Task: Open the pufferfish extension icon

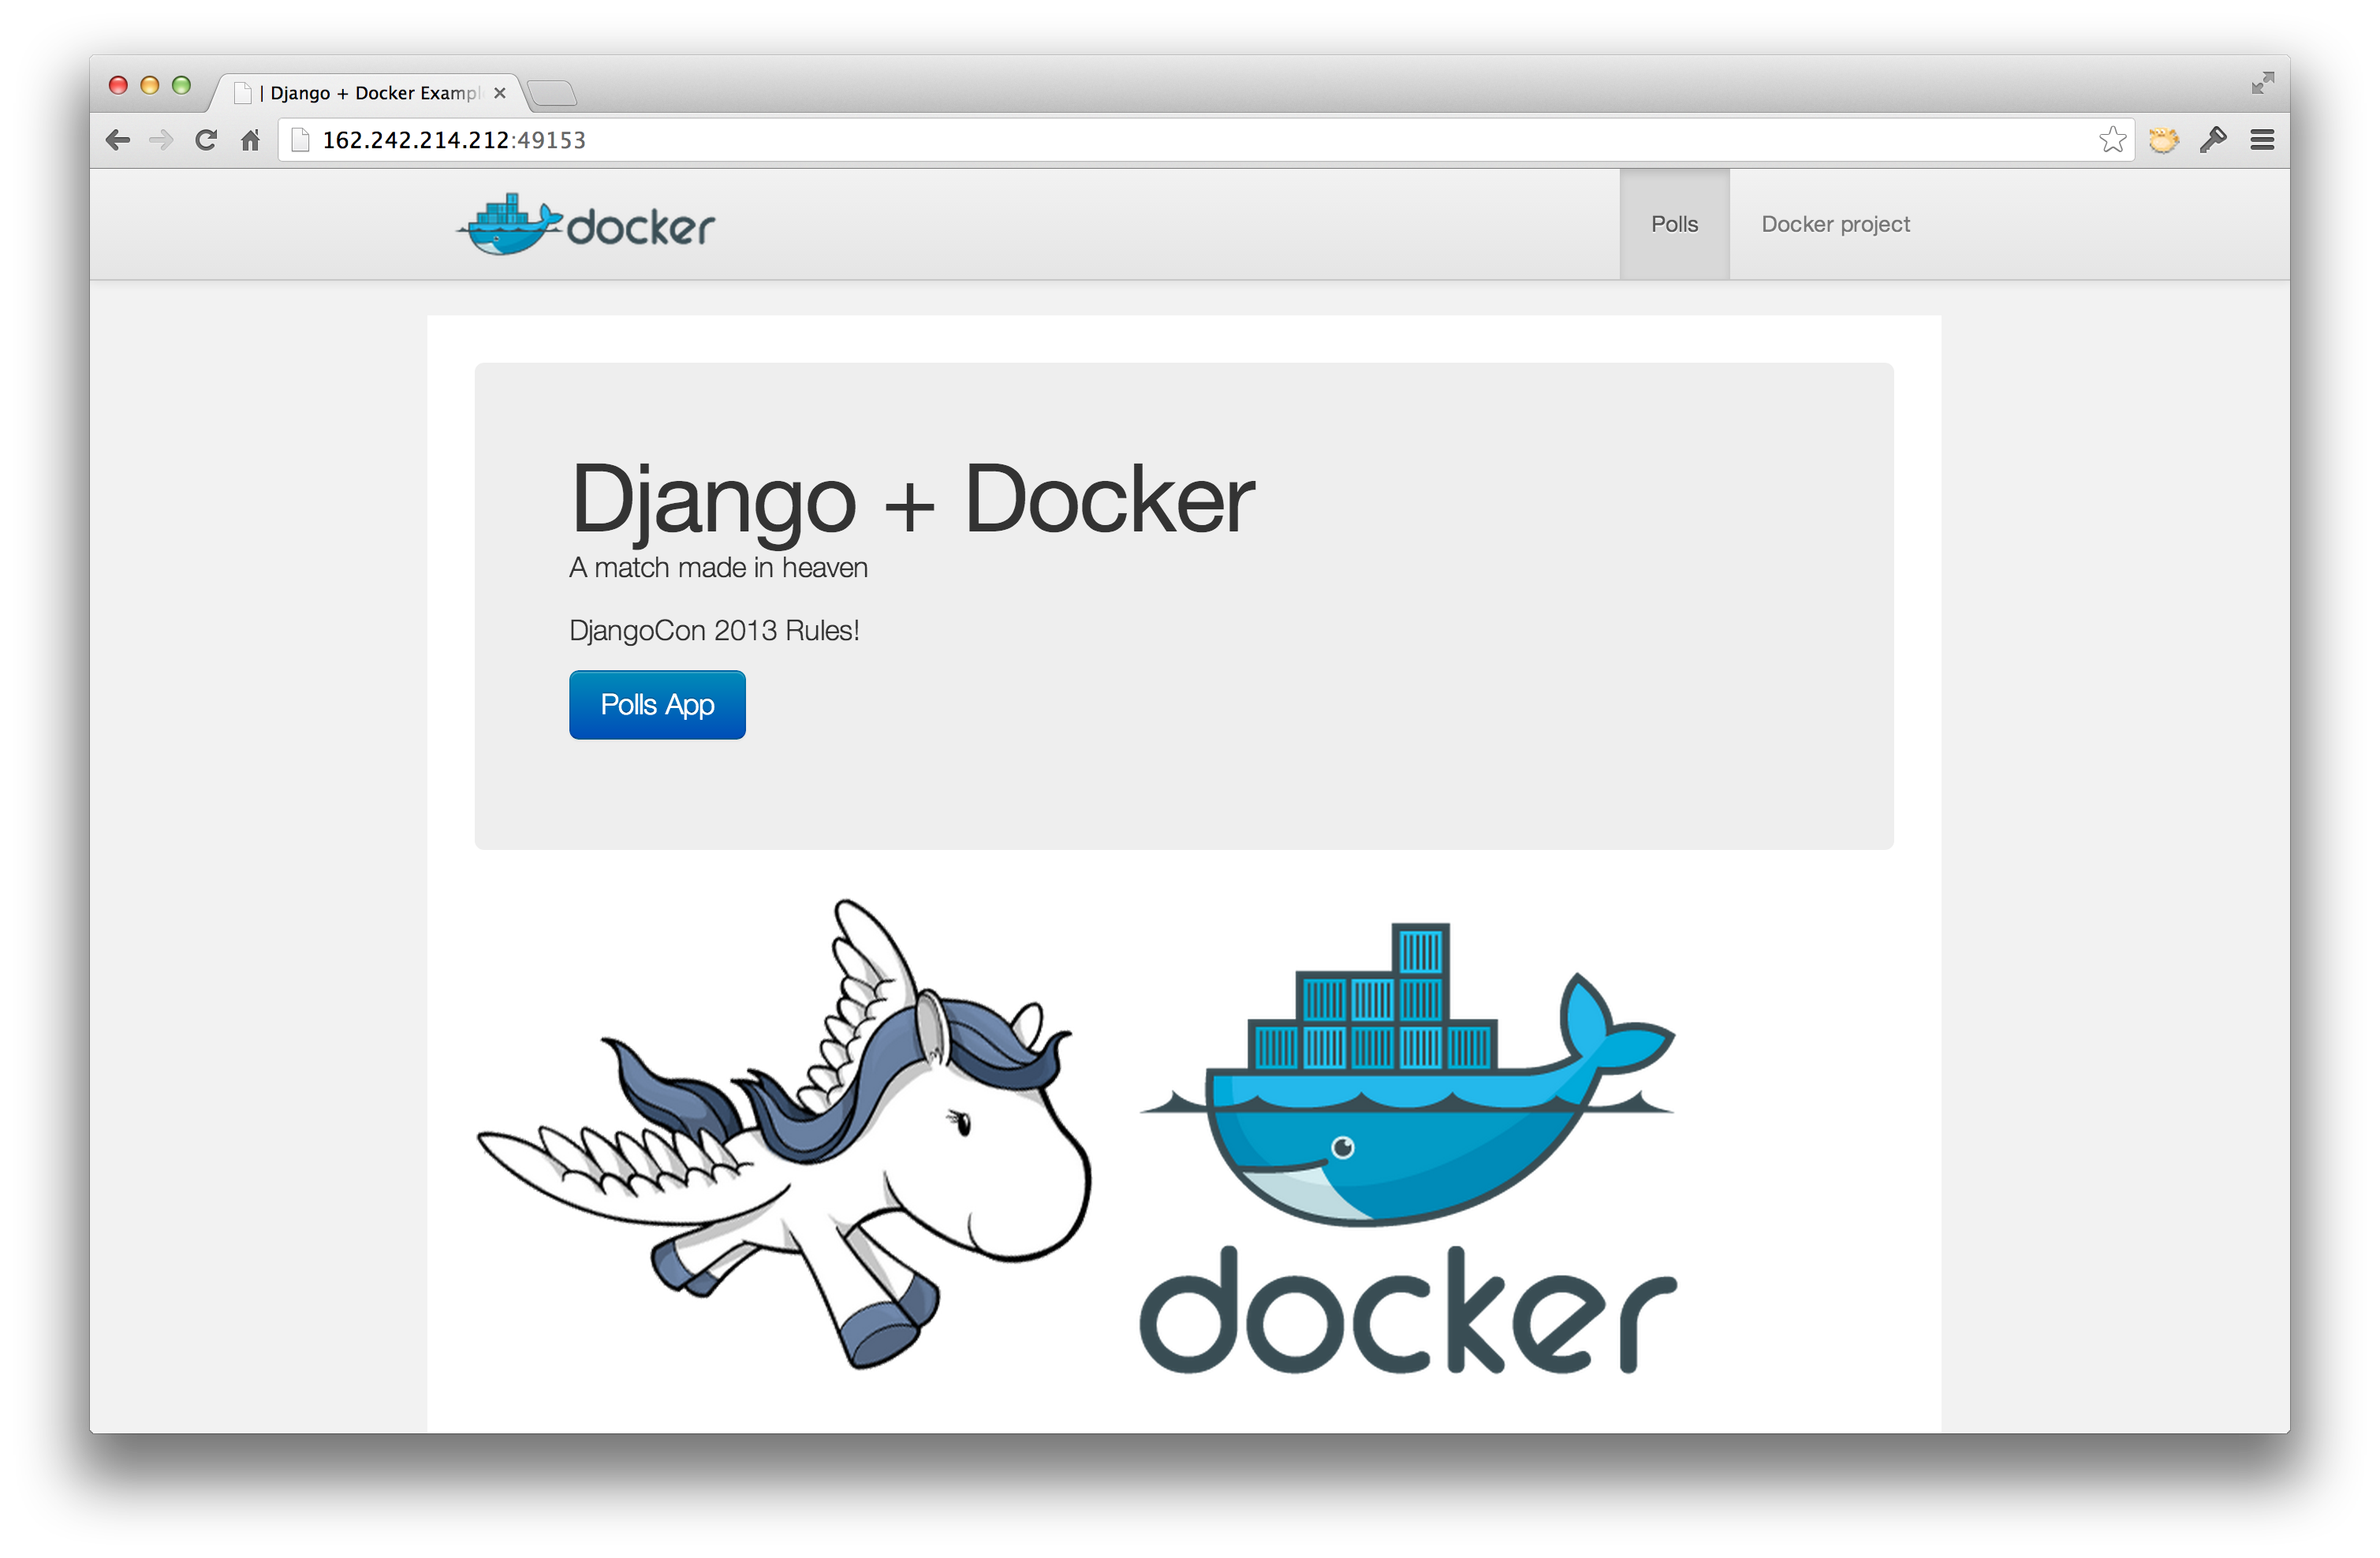Action: [x=2163, y=140]
